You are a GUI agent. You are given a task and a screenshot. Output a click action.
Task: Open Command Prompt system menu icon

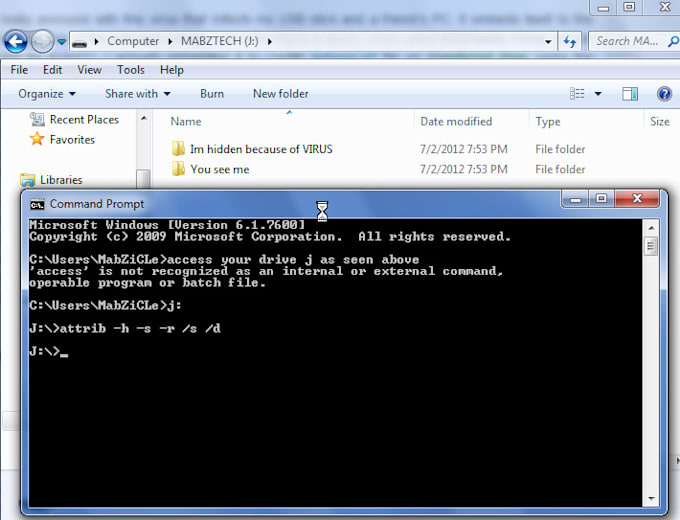pos(37,204)
